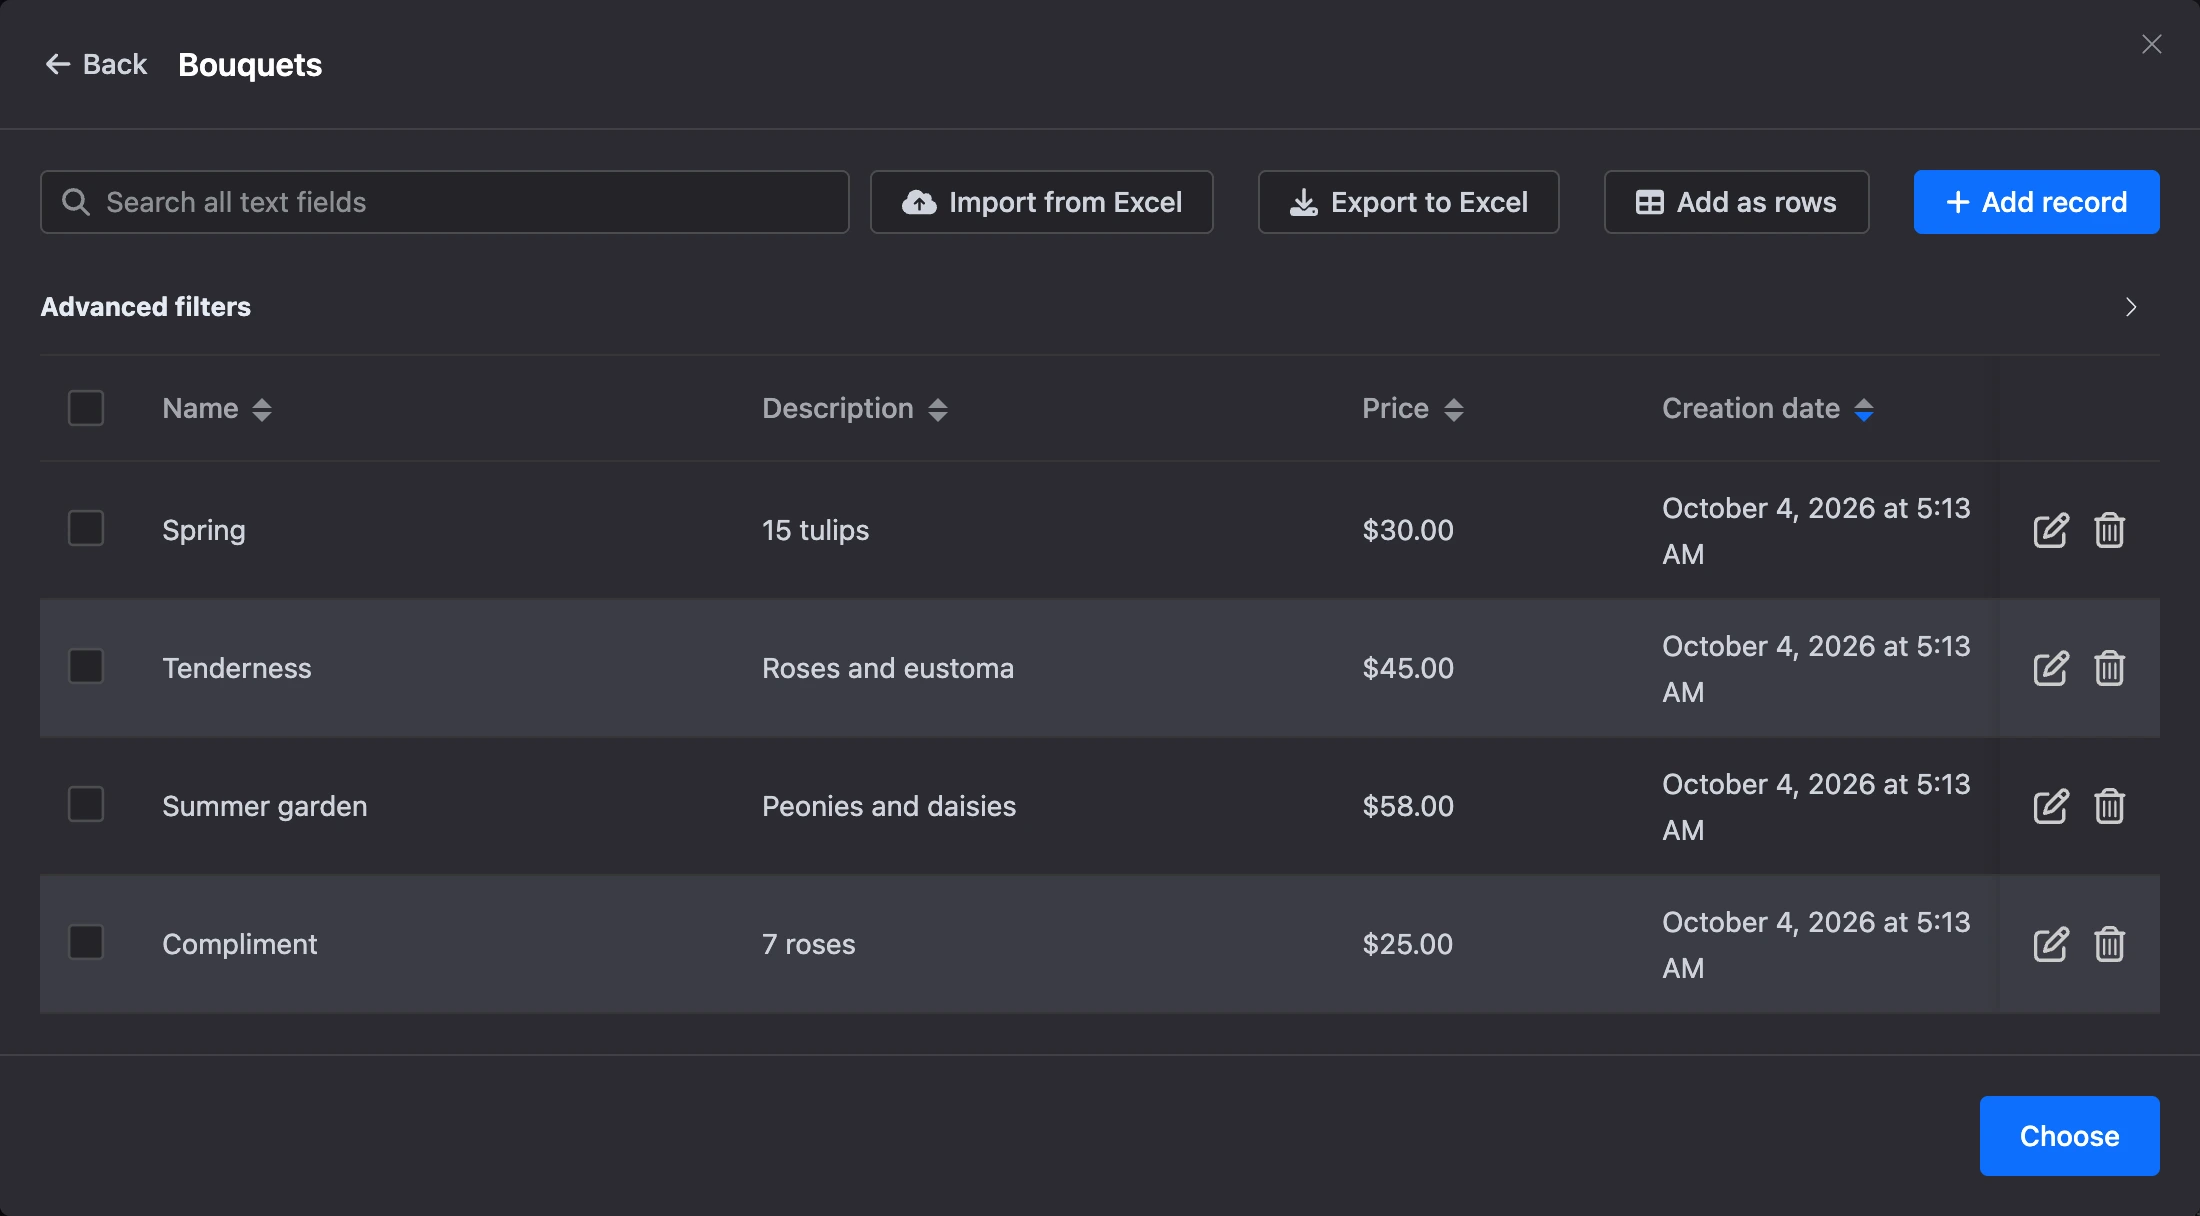
Task: Select the 'Tenderness' name cell
Action: (237, 668)
